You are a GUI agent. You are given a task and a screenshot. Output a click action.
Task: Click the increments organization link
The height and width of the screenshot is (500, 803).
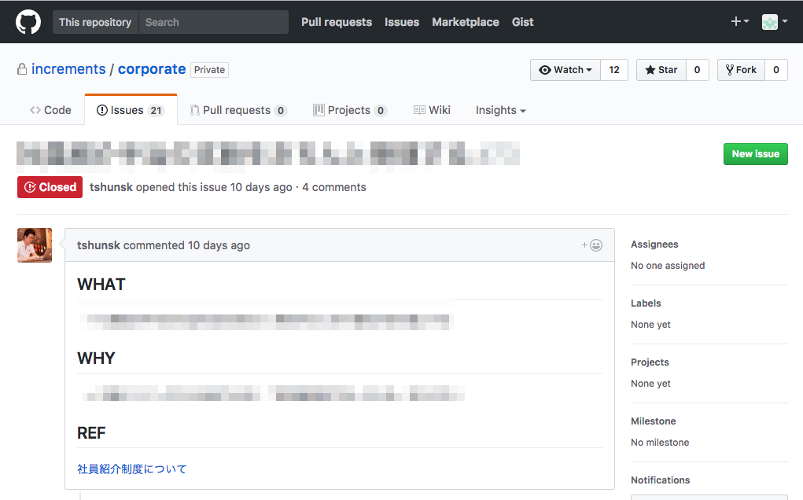point(68,69)
